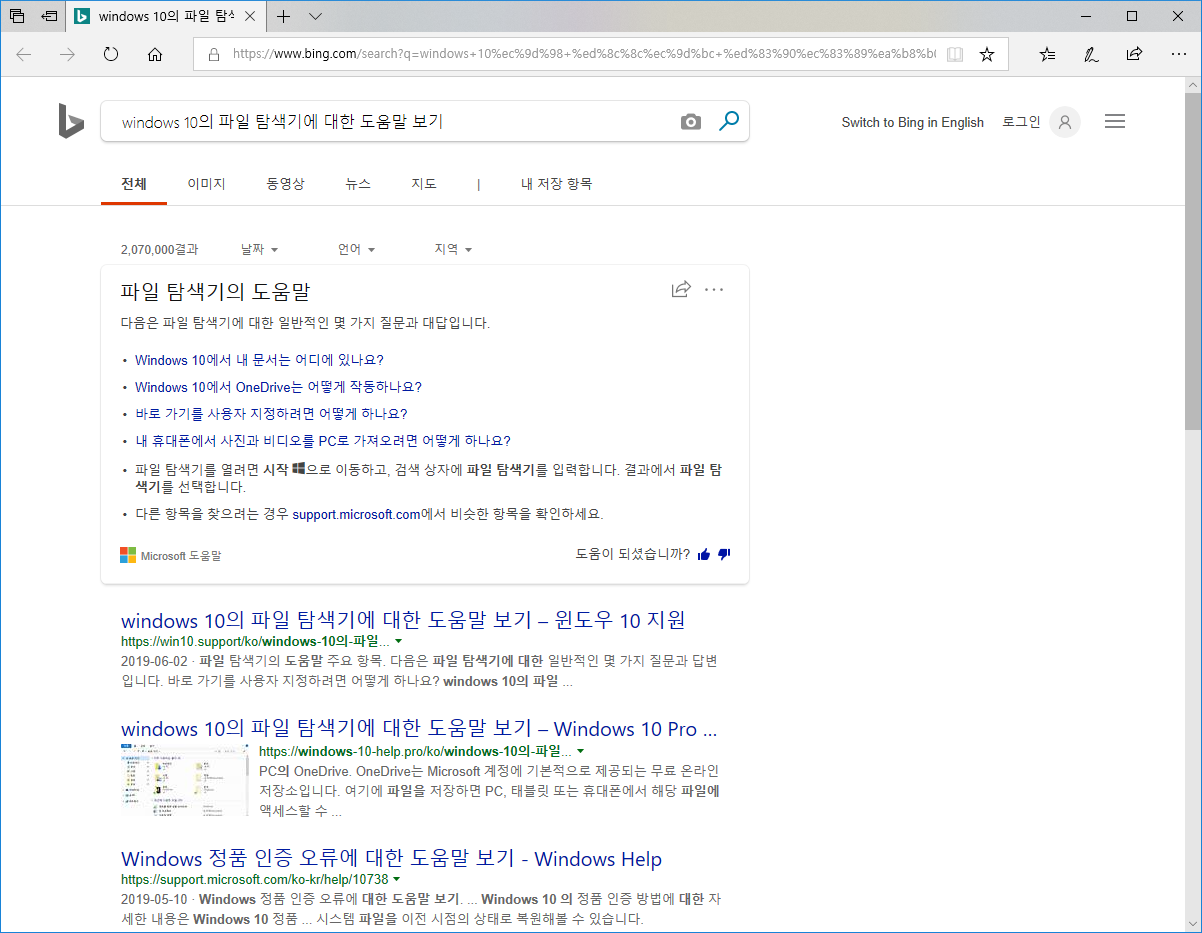
Task: Open more options on help card
Action: tap(713, 290)
